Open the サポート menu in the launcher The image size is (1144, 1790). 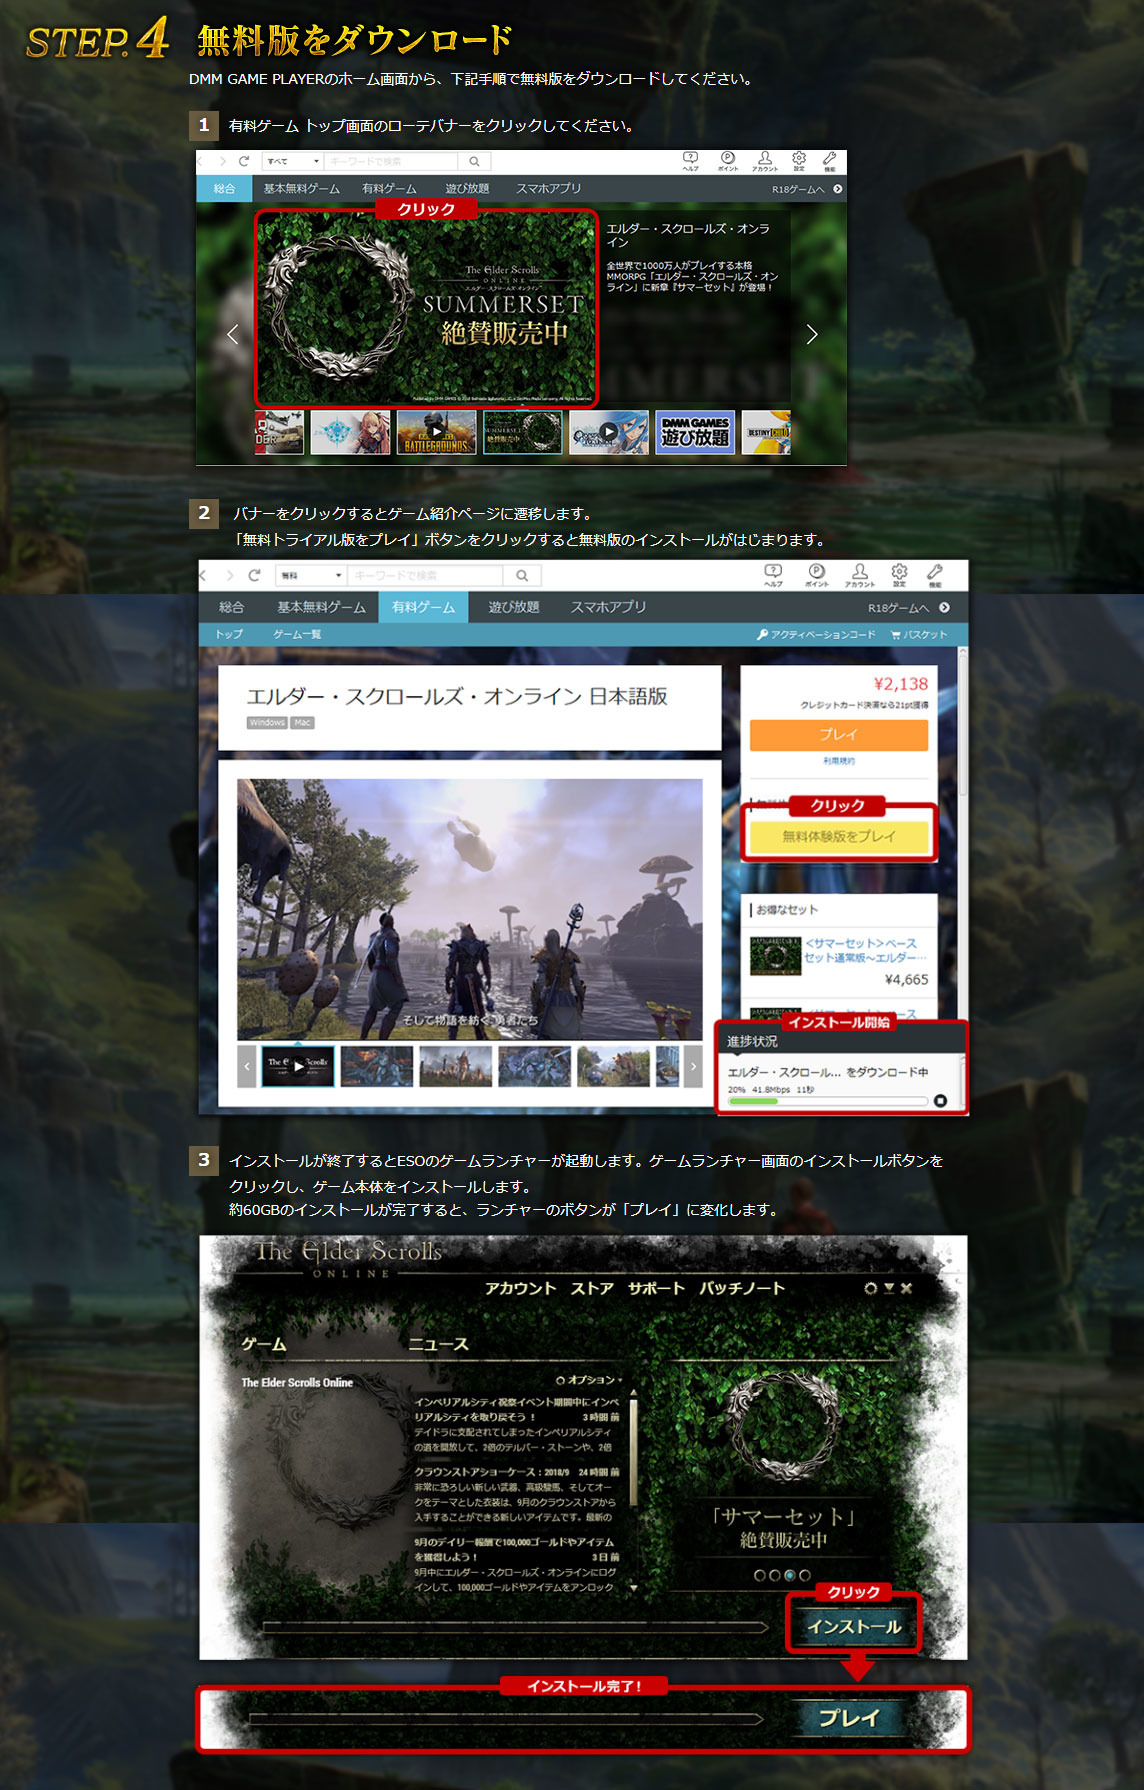pos(656,1288)
